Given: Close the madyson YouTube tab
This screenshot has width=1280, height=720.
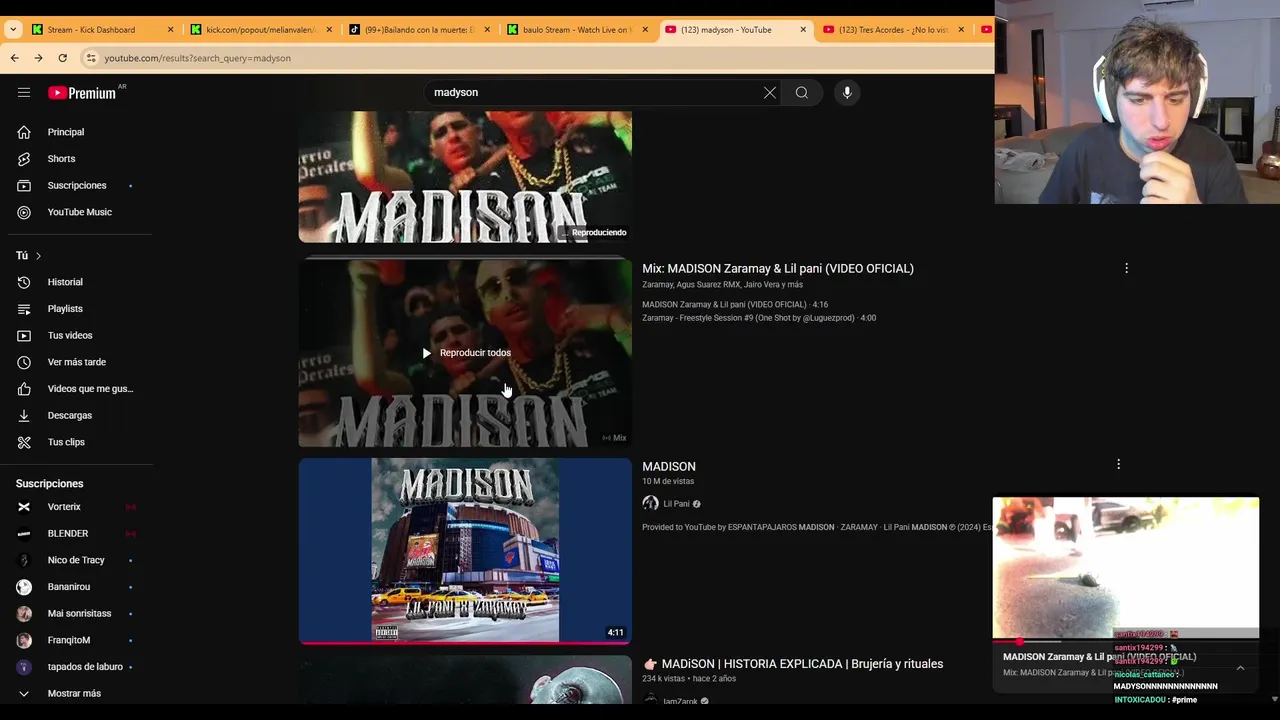Looking at the screenshot, I should (x=803, y=30).
